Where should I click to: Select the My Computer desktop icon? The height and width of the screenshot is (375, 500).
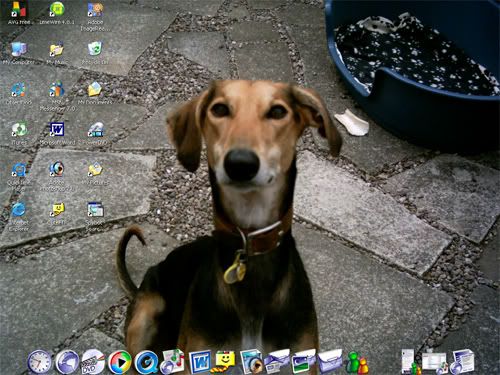(19, 53)
